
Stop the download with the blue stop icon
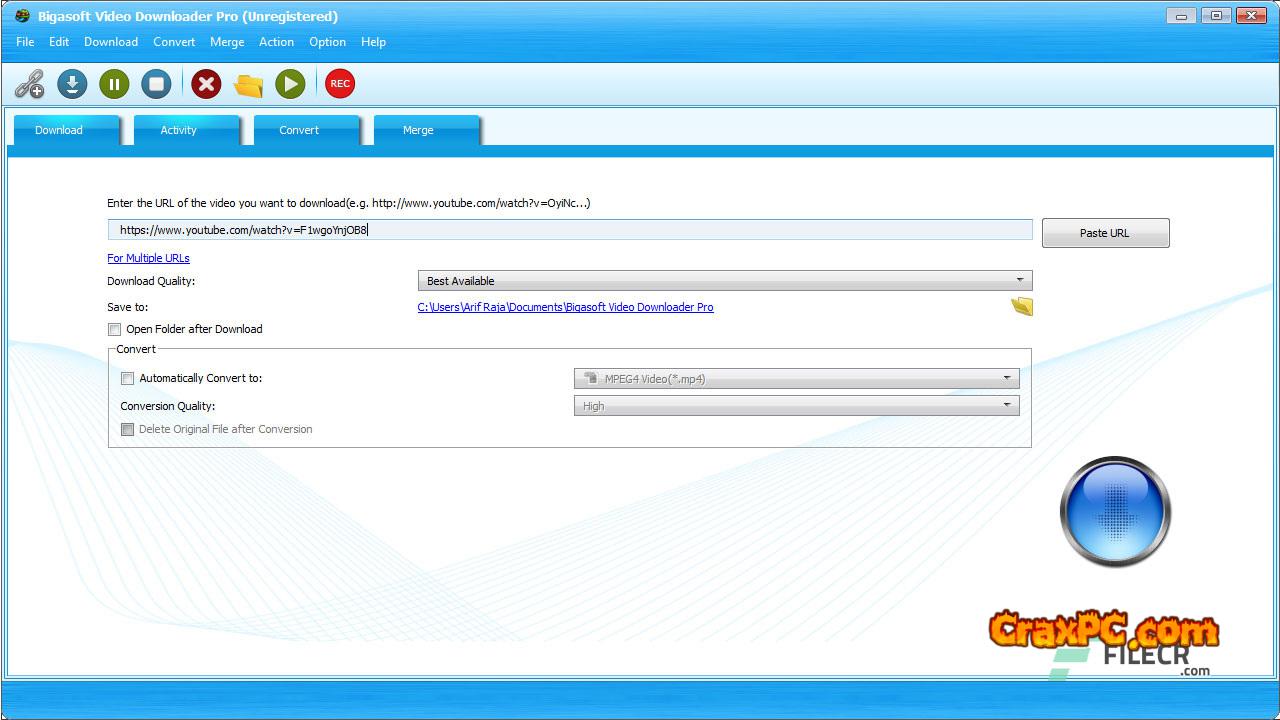pos(156,84)
